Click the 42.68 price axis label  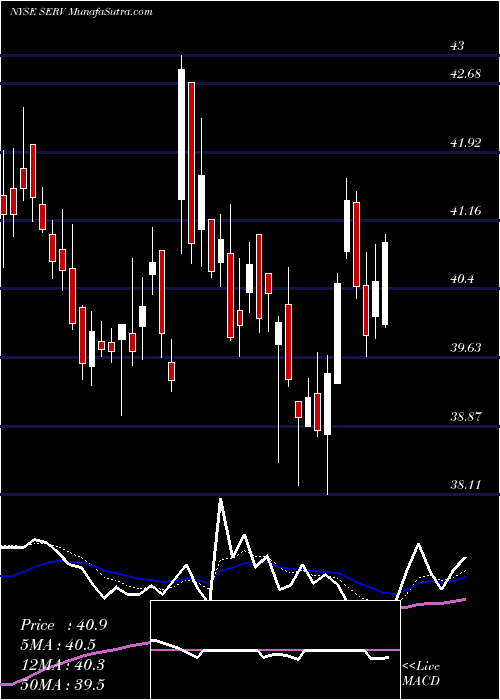[x=466, y=74]
